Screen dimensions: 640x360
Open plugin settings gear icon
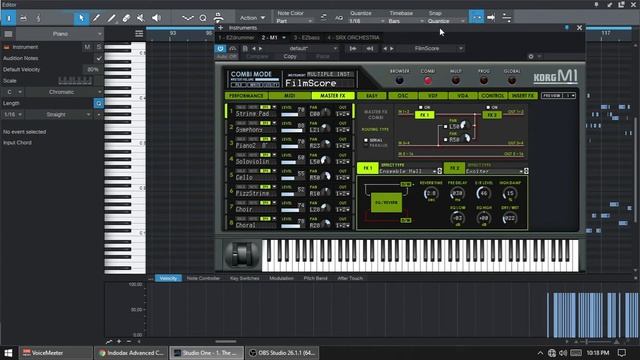click(x=531, y=56)
